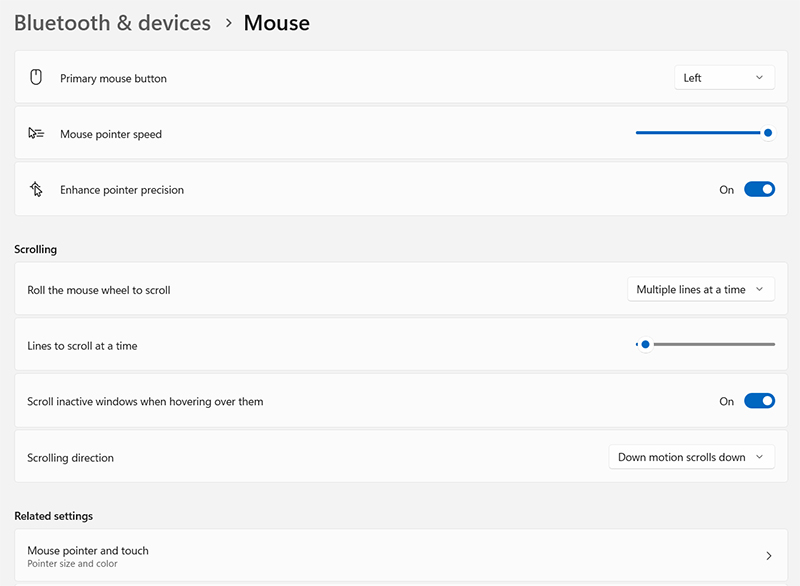Click Enhance pointer precision label
800x586 pixels.
click(122, 190)
